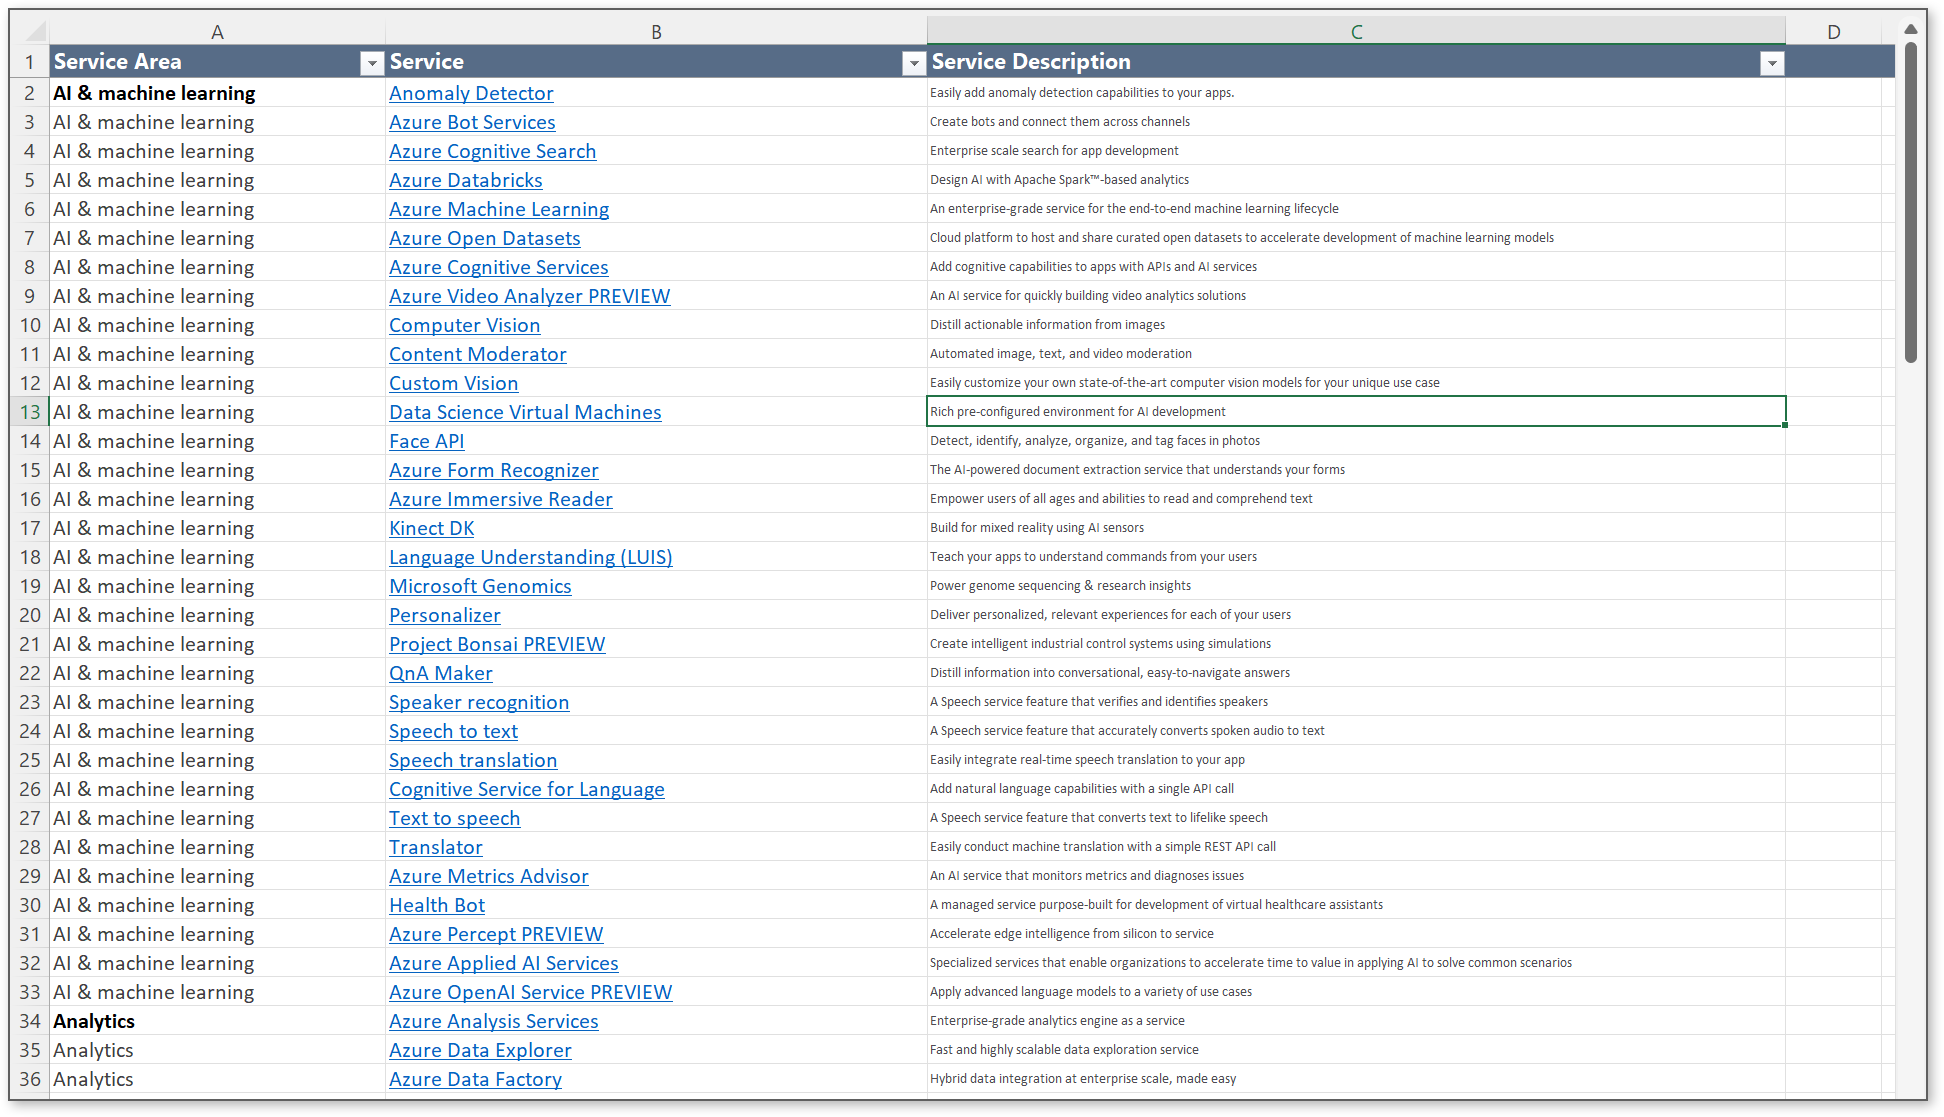This screenshot has width=1944, height=1117.
Task: Open the Personalizer link
Action: [x=445, y=615]
